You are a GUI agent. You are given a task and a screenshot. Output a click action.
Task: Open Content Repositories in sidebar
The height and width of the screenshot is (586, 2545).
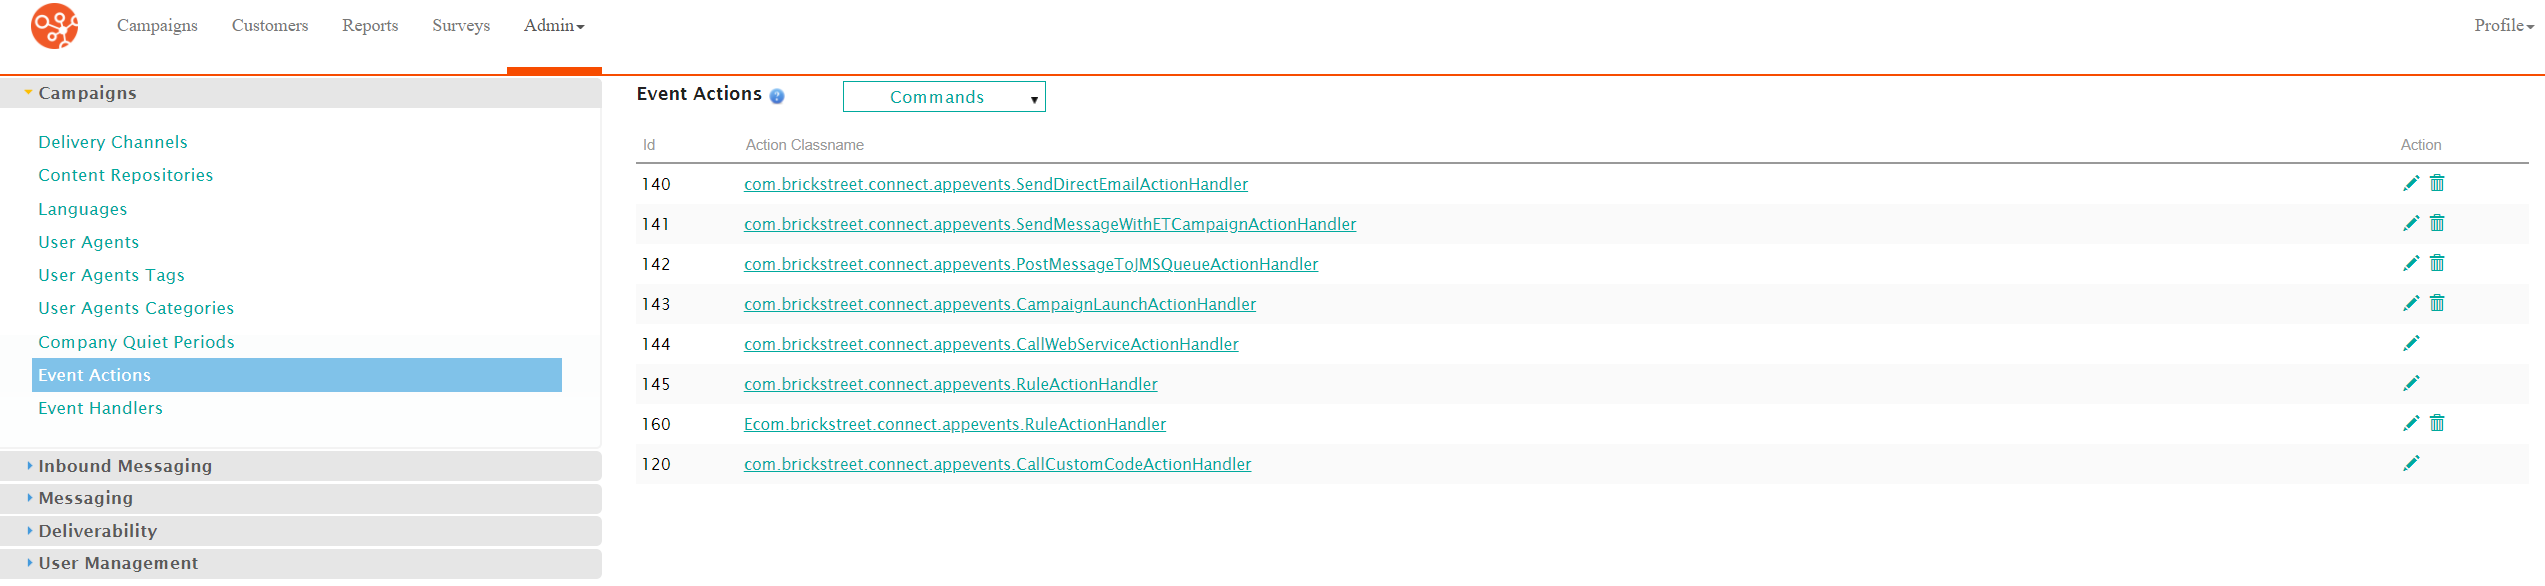[x=126, y=175]
